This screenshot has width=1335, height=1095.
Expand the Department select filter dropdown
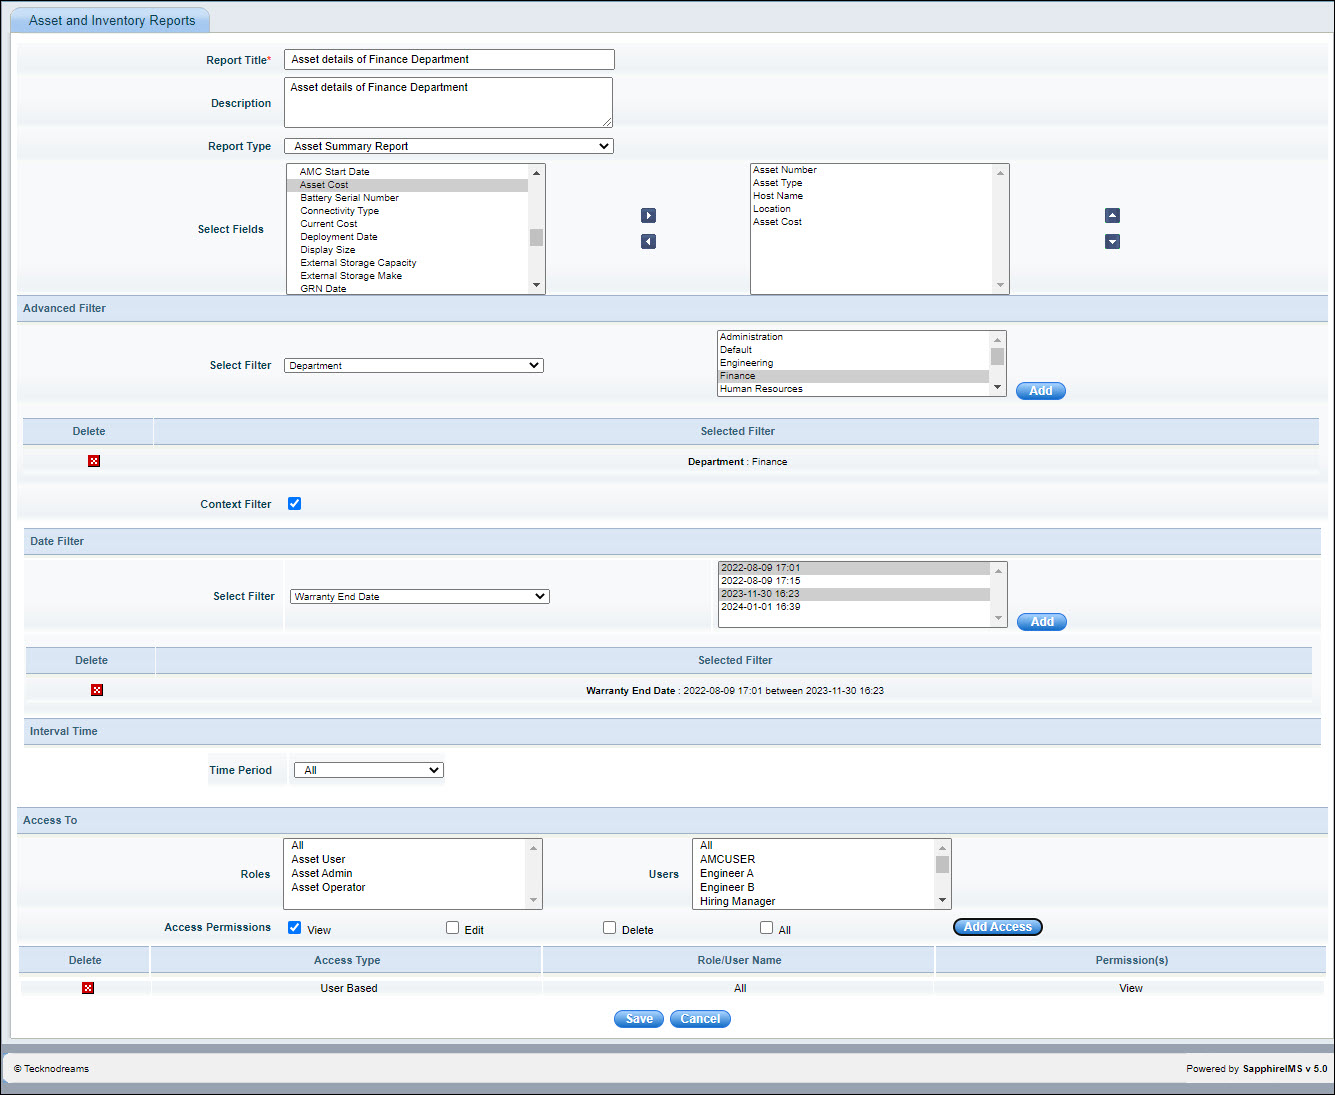pyautogui.click(x=413, y=366)
